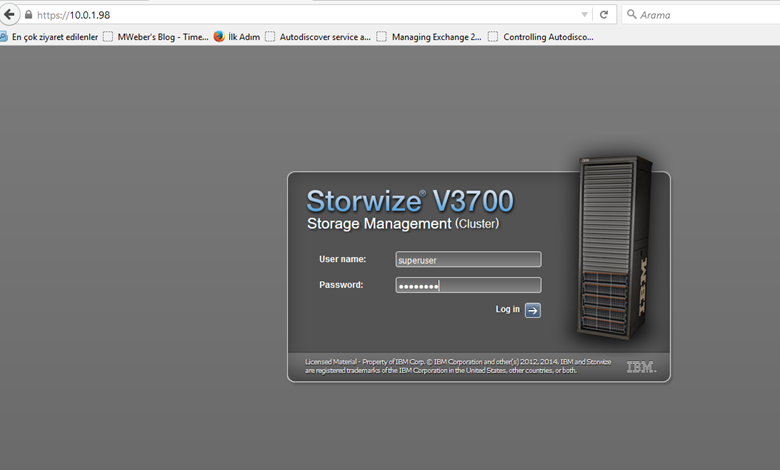The height and width of the screenshot is (470, 780).
Task: Click the Password input field
Action: click(468, 285)
